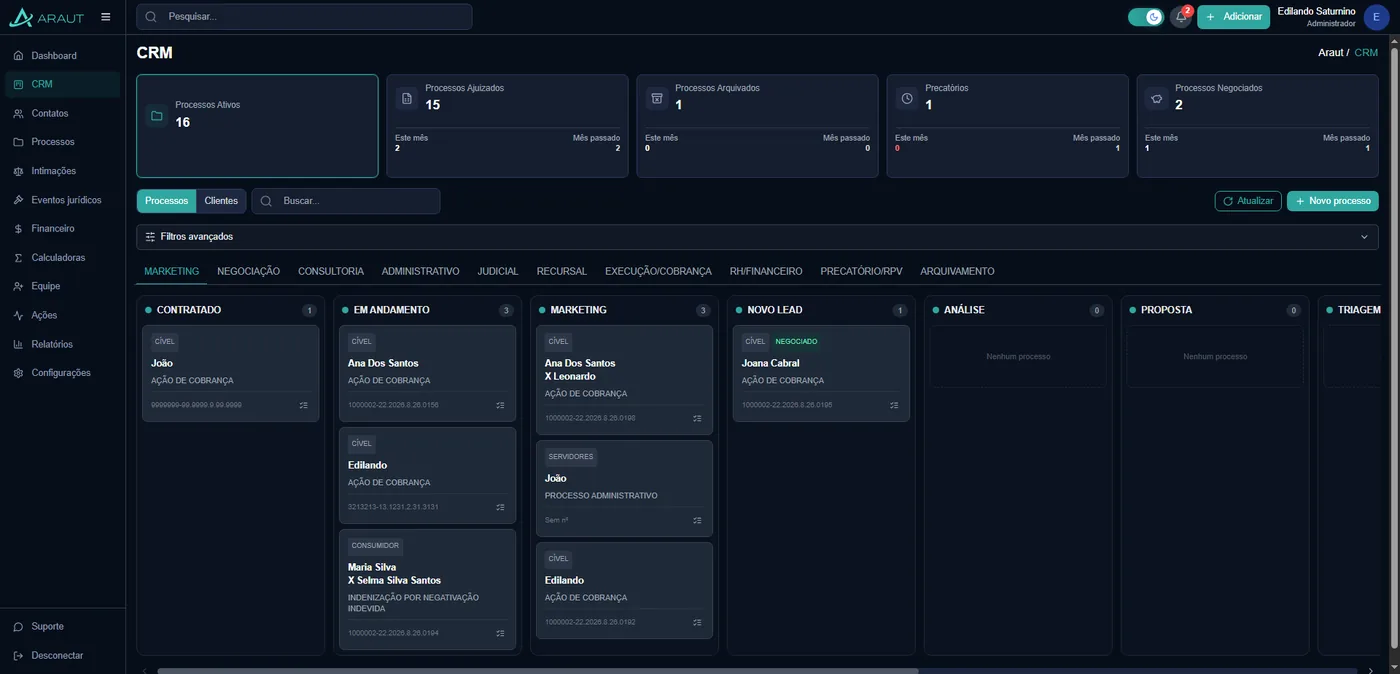Image resolution: width=1400 pixels, height=674 pixels.
Task: Select the NEGOCIAÇÃO tab
Action: tap(249, 271)
